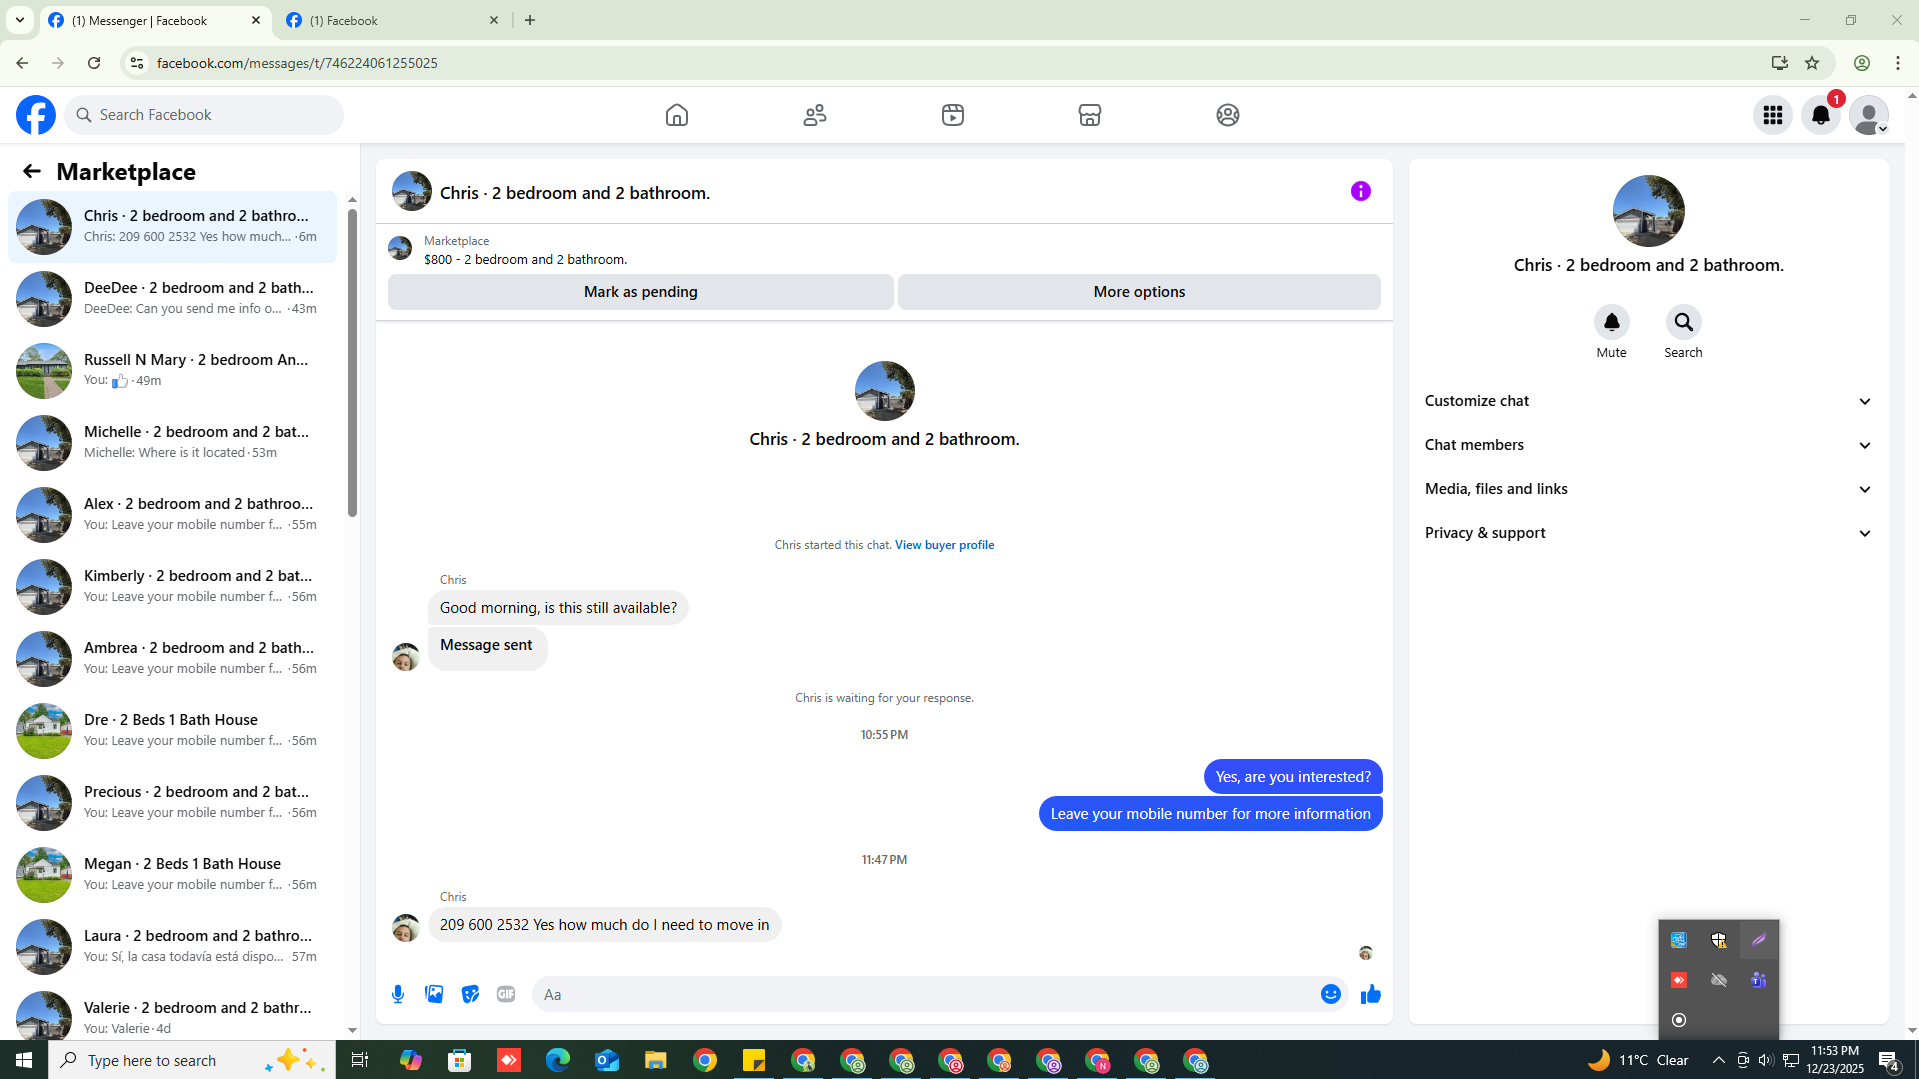
Task: Record a voice clip microphone icon
Action: coord(398,994)
